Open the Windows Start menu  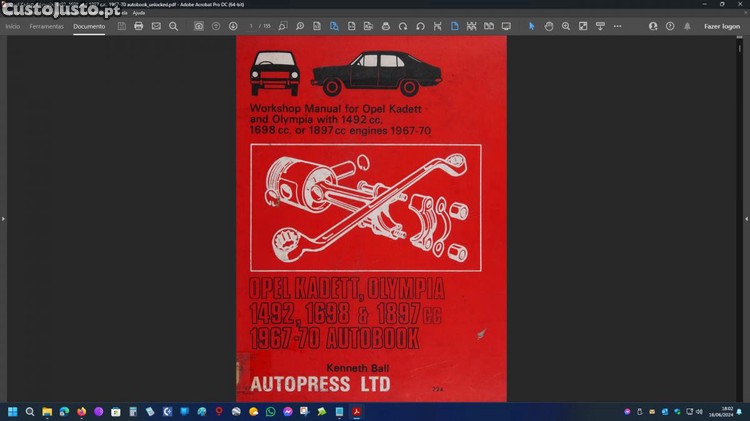[13, 411]
